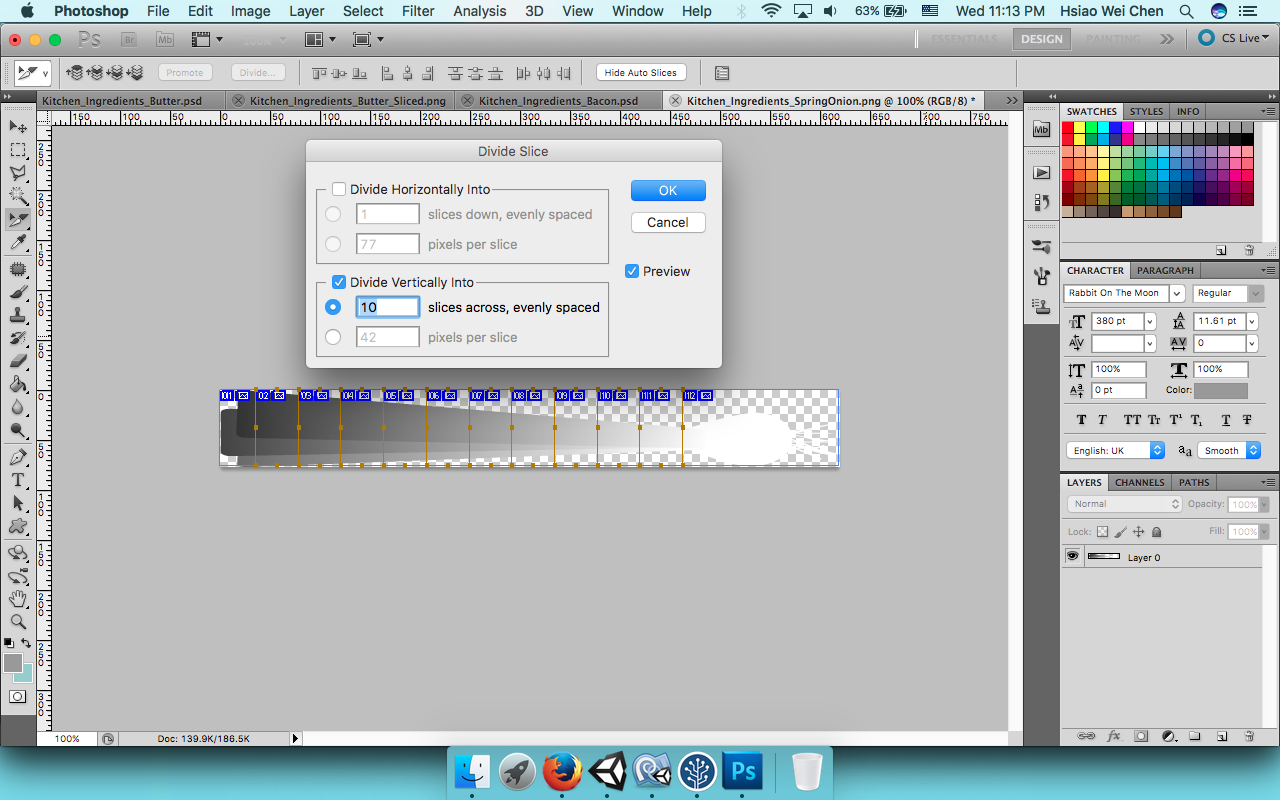Image resolution: width=1280 pixels, height=800 pixels.
Task: Select the Rectangular Marquee tool
Action: tap(18, 150)
